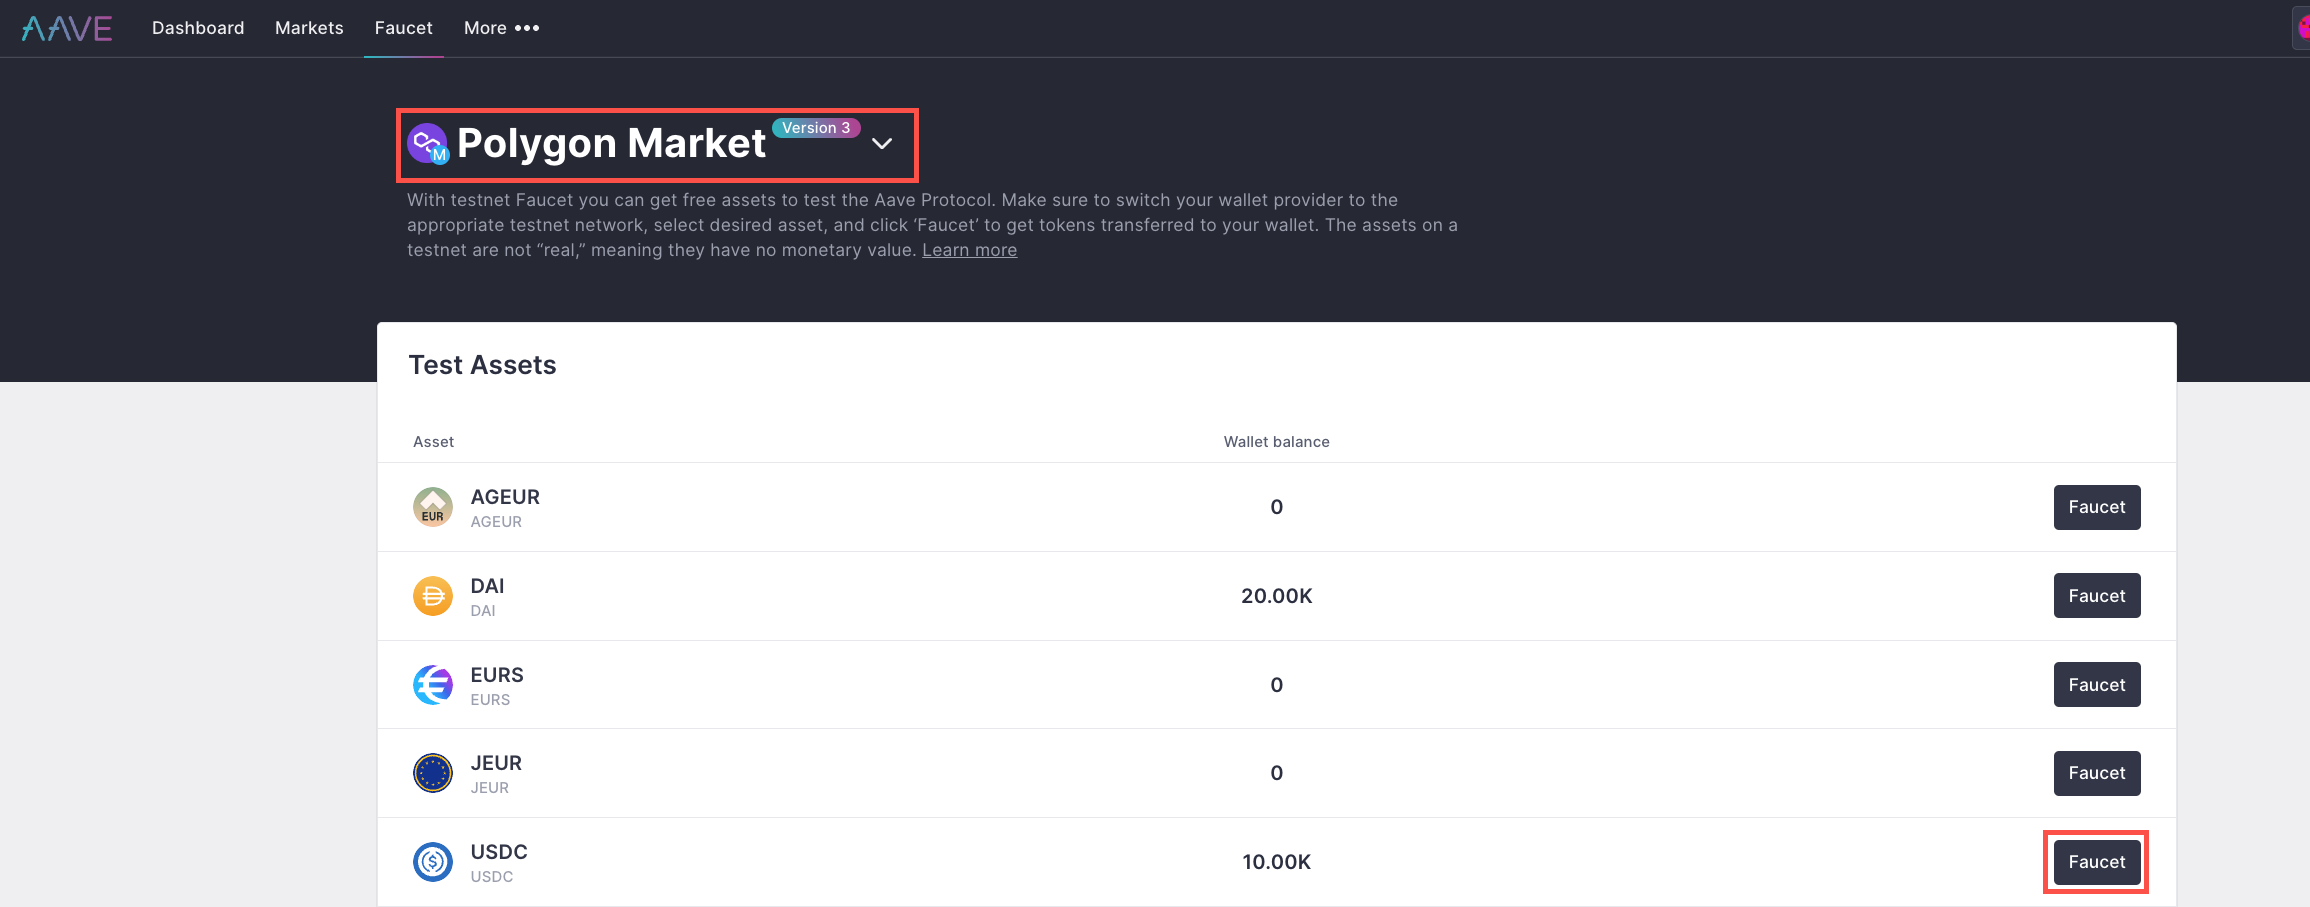The height and width of the screenshot is (907, 2310).
Task: Select the AGEUR asset name
Action: 505,497
